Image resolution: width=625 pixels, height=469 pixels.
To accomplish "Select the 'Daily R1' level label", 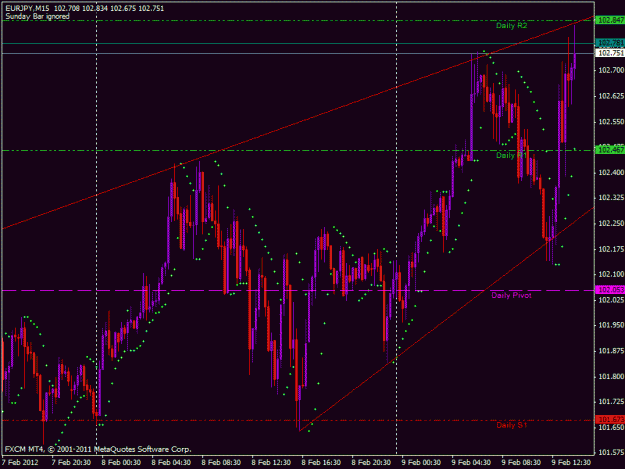I will (511, 155).
